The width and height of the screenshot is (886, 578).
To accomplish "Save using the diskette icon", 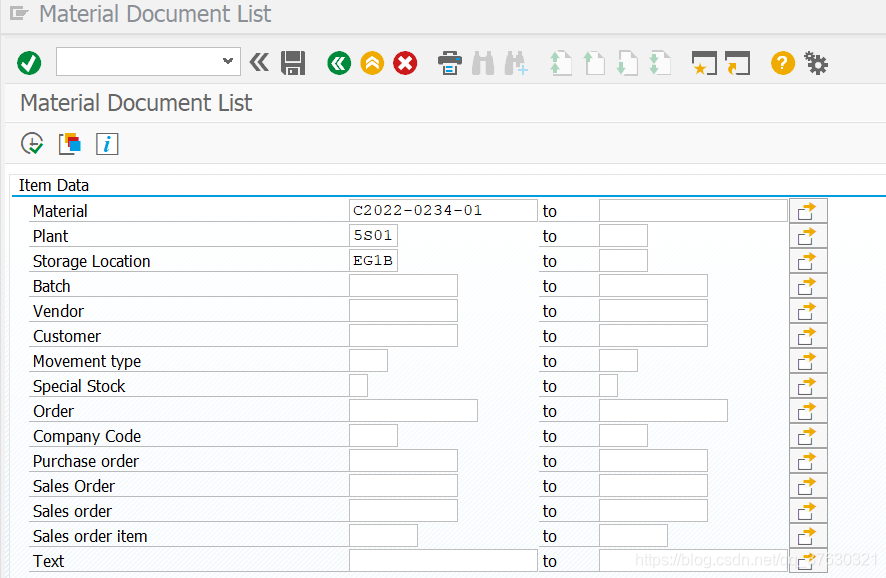I will pyautogui.click(x=292, y=63).
